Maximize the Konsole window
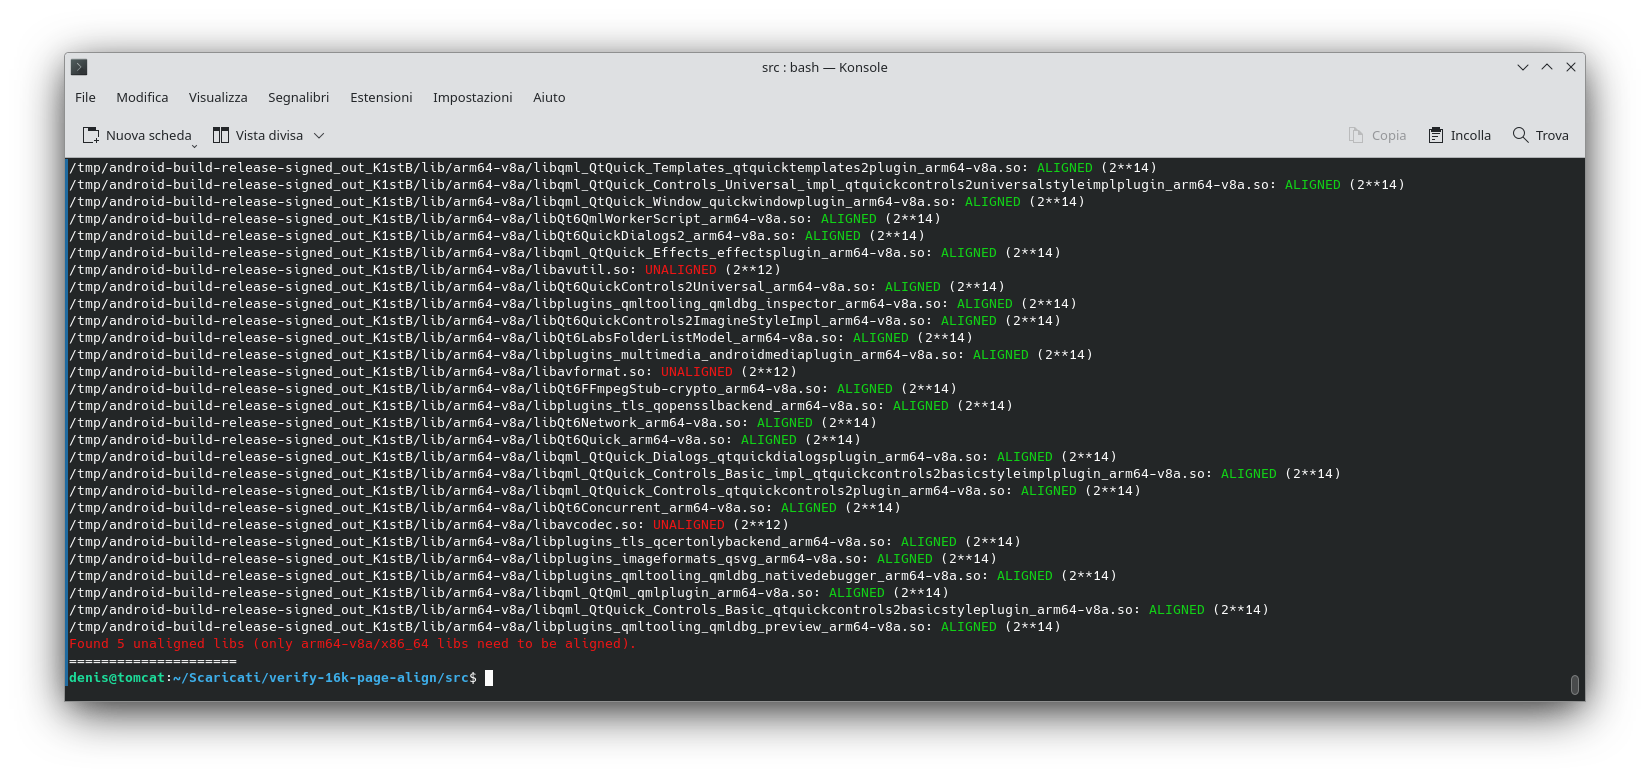This screenshot has width=1650, height=778. tap(1546, 67)
